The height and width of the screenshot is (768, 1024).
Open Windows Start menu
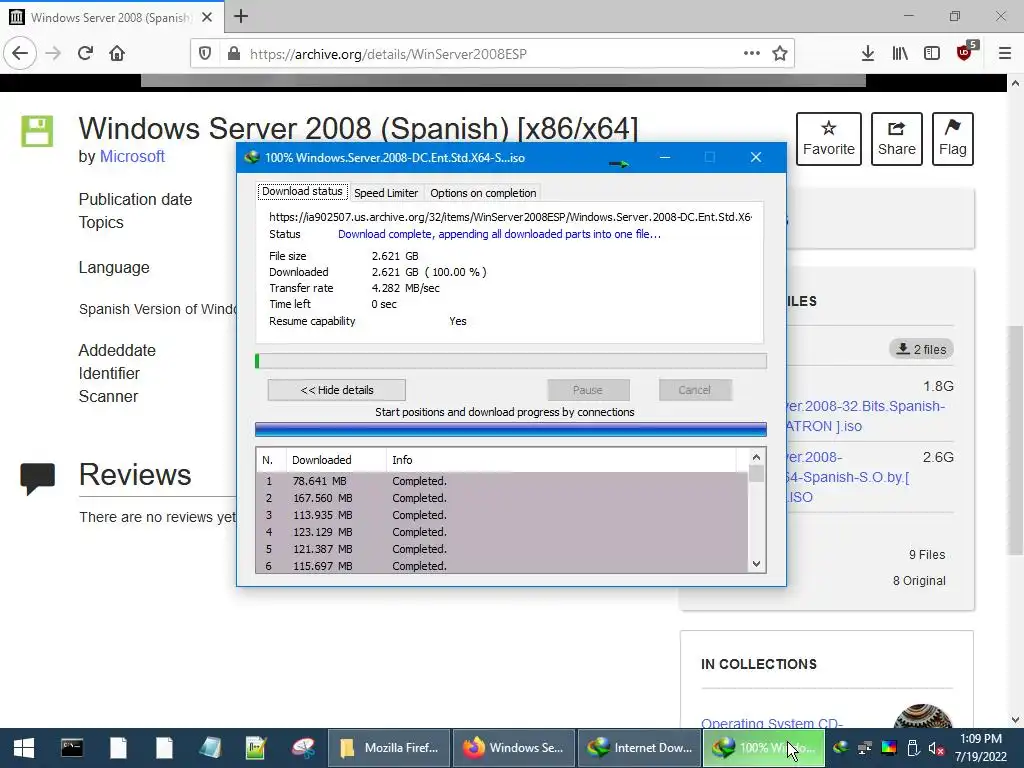coord(24,748)
